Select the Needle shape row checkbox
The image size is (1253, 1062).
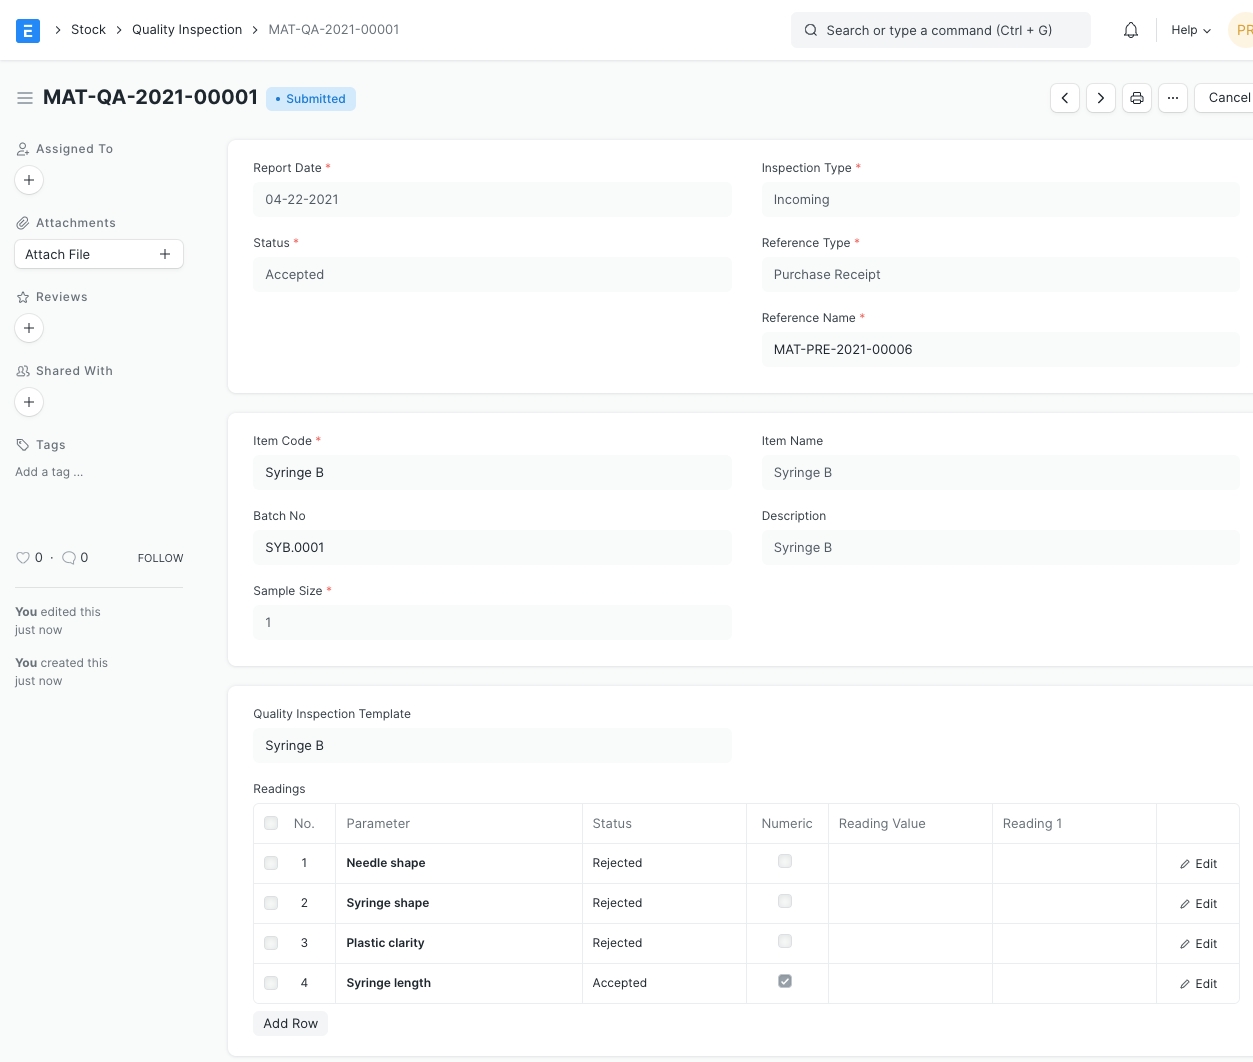click(x=271, y=863)
